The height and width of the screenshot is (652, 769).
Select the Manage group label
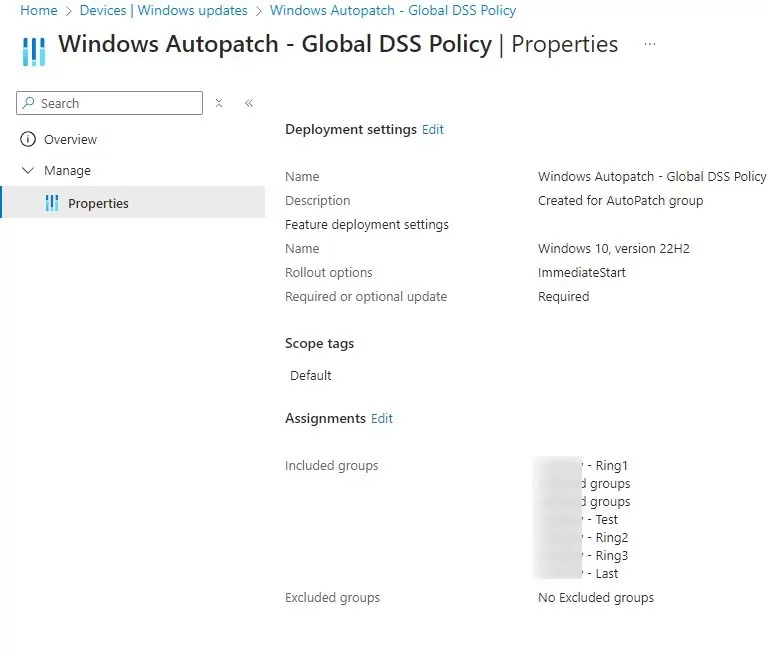pos(67,170)
